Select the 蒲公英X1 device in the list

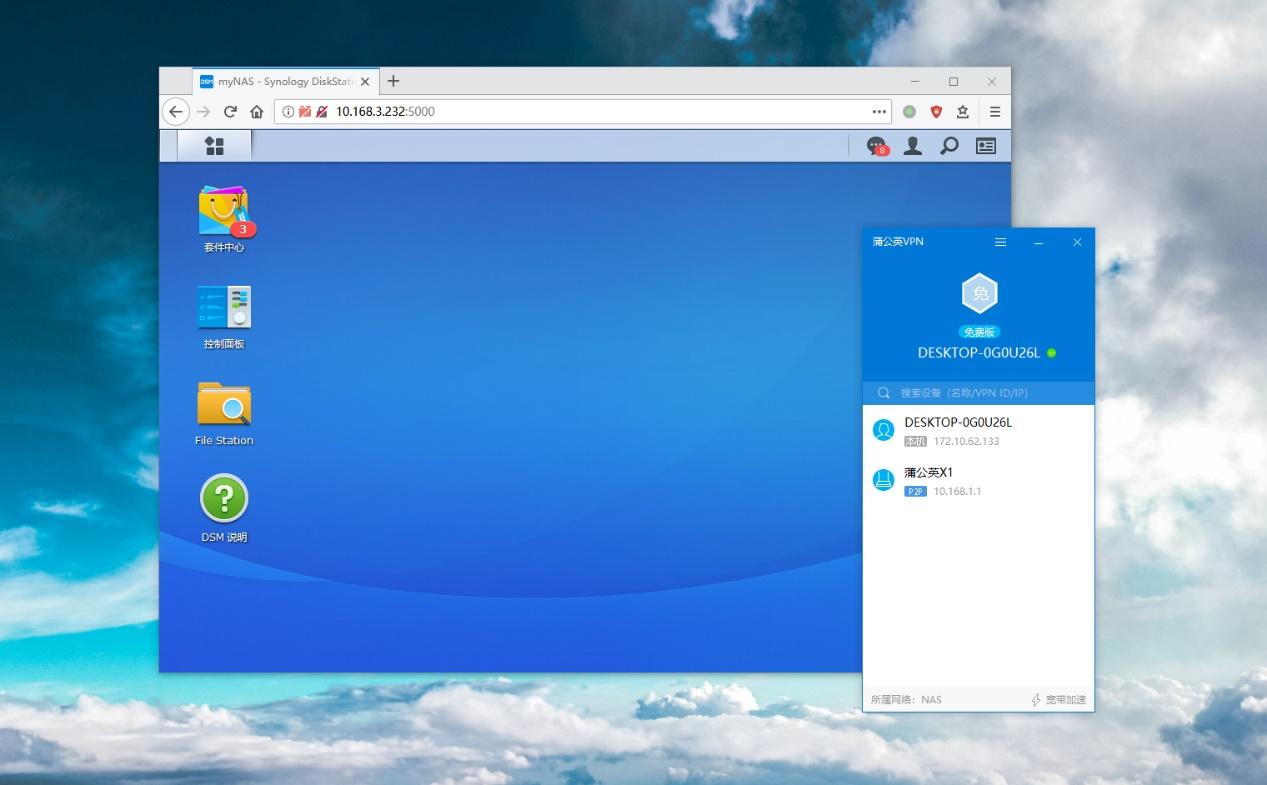coord(978,481)
